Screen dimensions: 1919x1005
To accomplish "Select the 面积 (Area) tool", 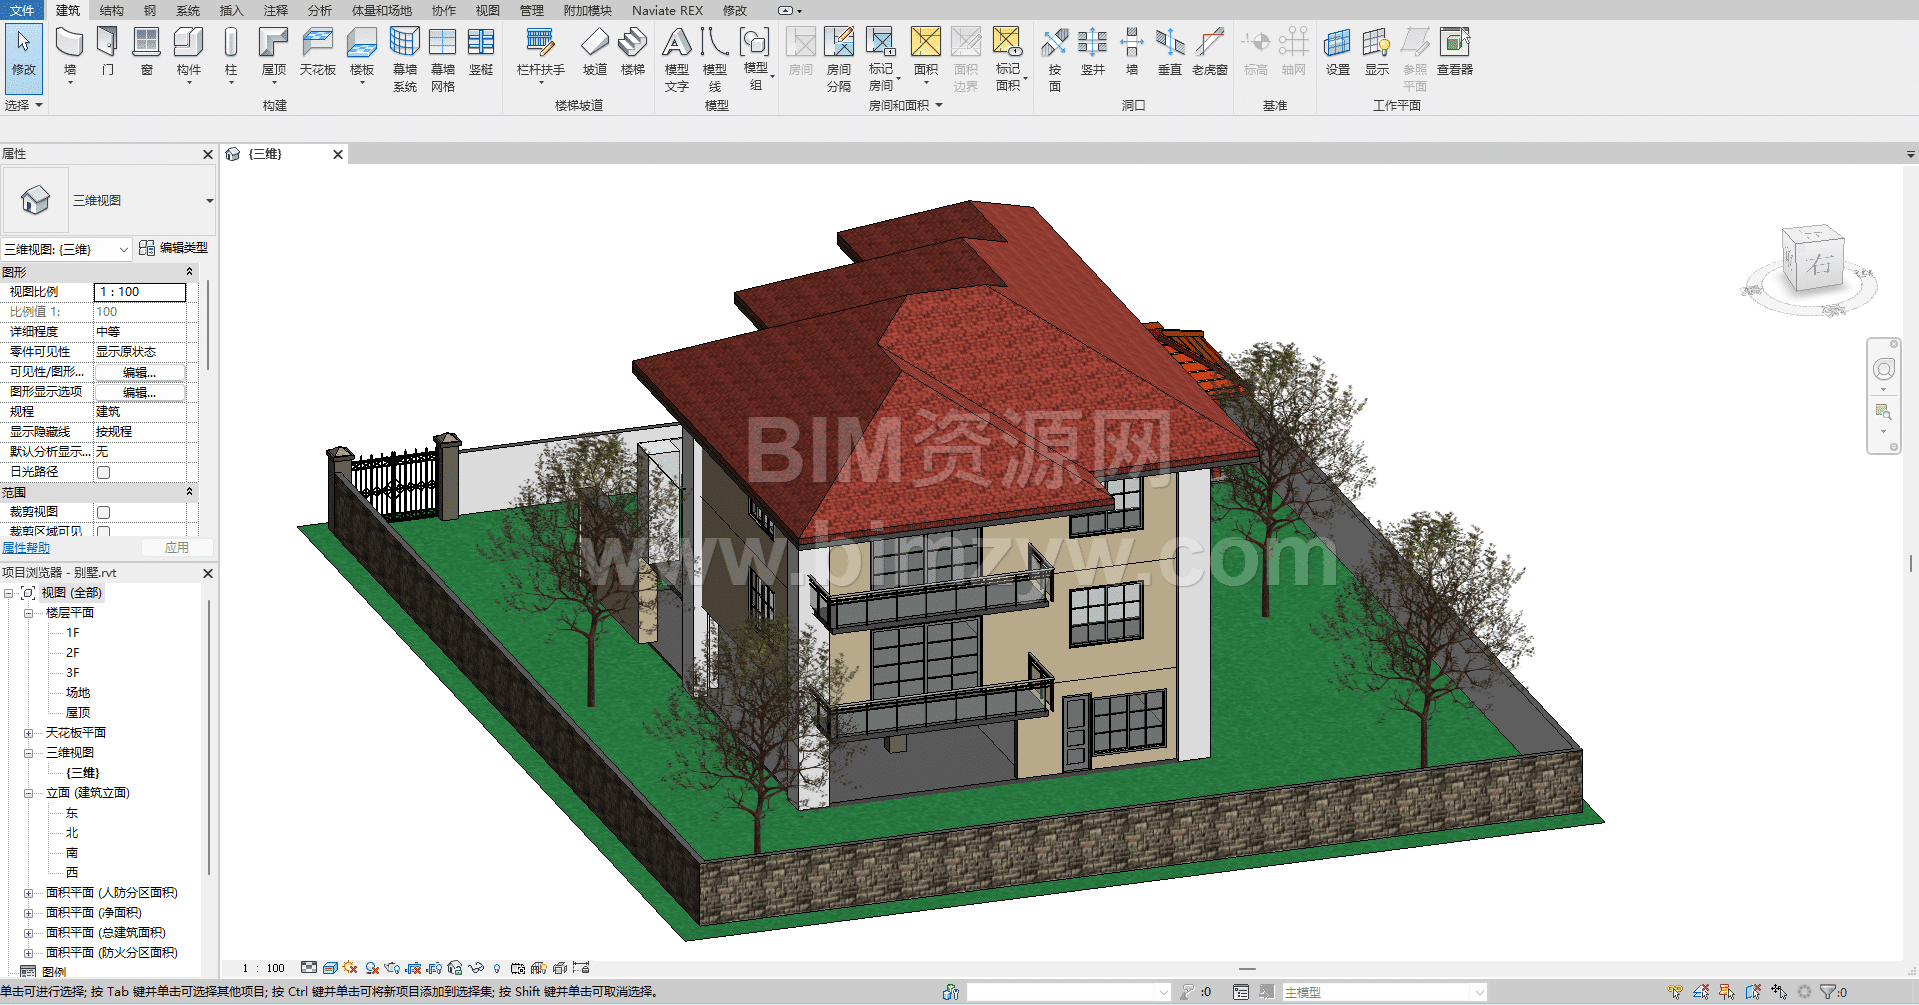I will 926,53.
